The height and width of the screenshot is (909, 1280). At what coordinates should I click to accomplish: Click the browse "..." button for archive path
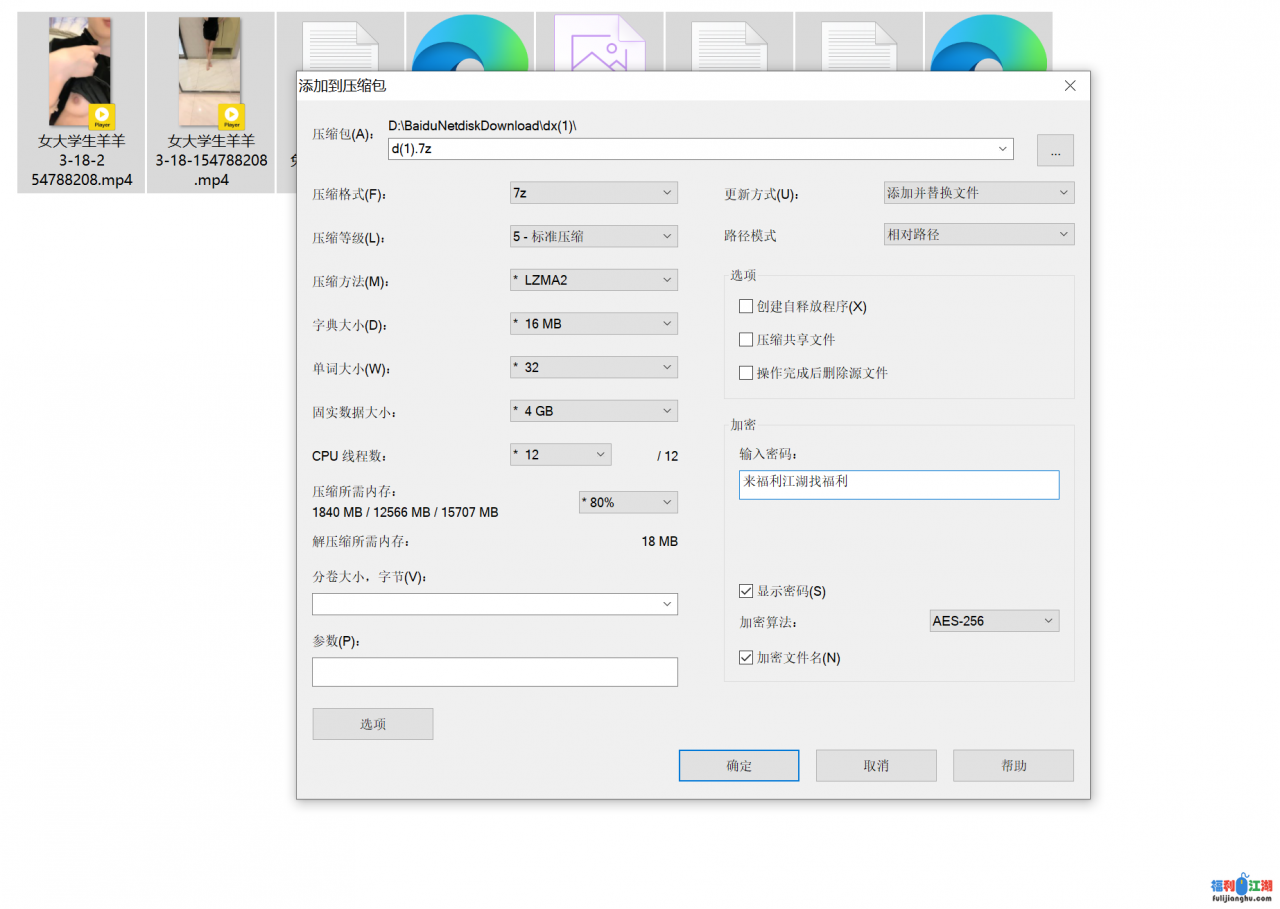pyautogui.click(x=1055, y=150)
